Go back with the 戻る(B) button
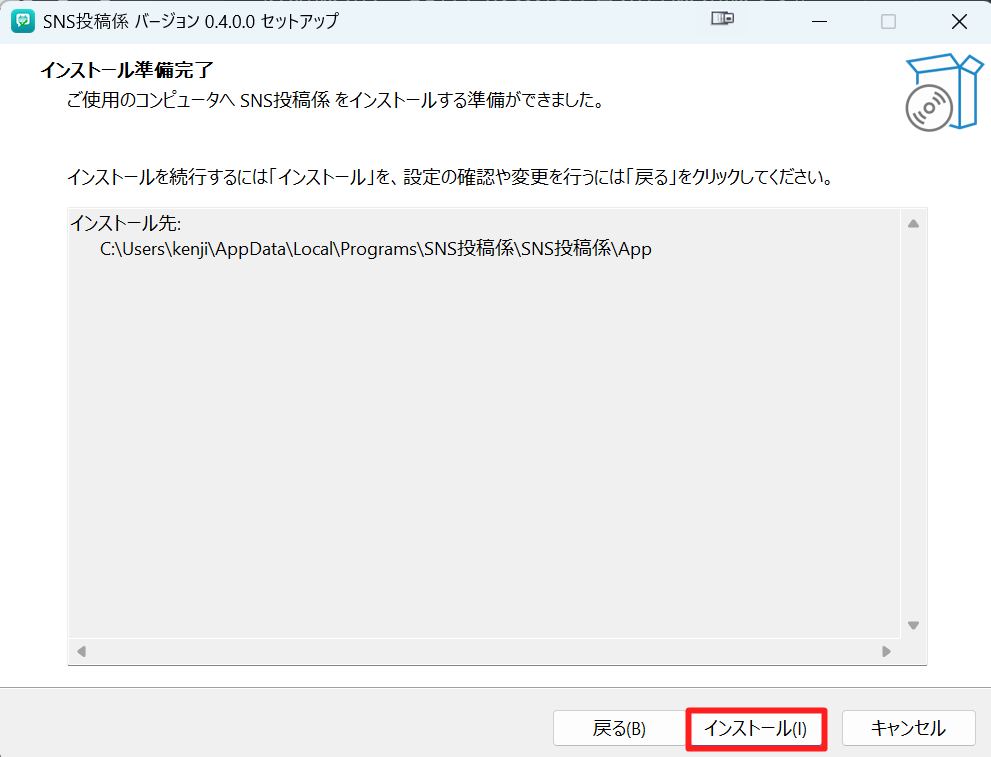The width and height of the screenshot is (991, 757). click(x=619, y=729)
